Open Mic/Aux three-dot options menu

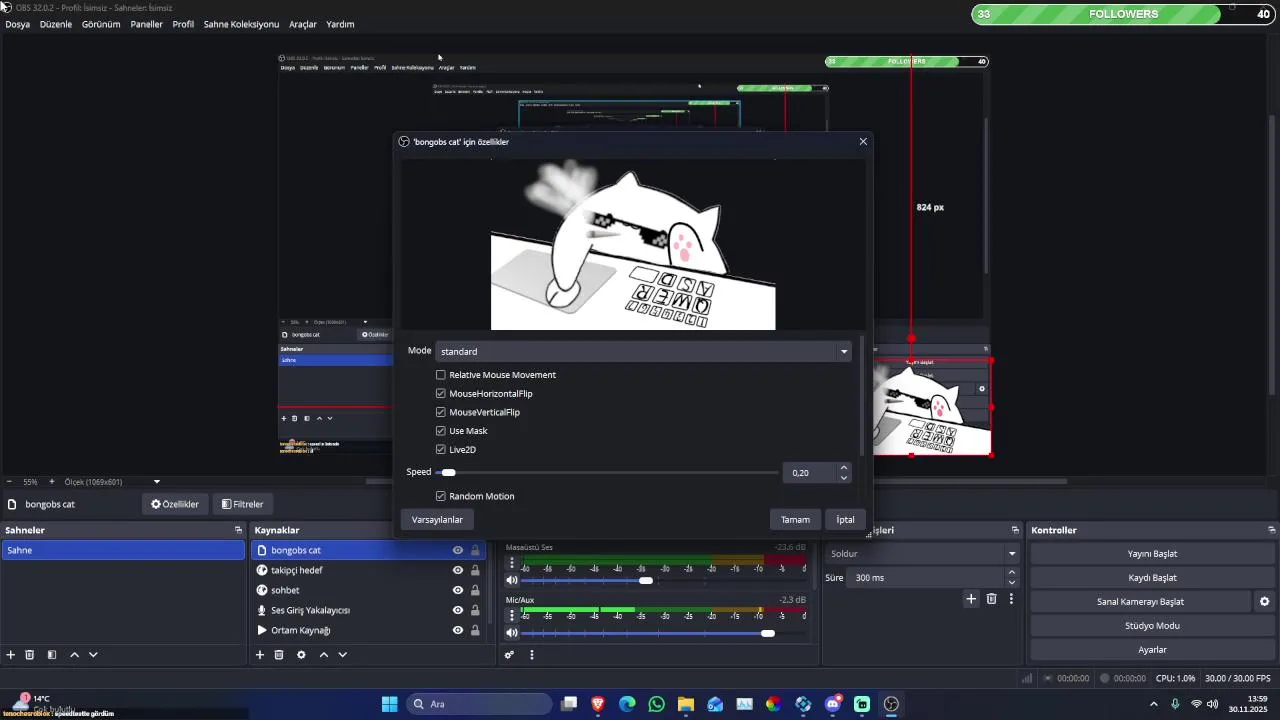tap(512, 616)
